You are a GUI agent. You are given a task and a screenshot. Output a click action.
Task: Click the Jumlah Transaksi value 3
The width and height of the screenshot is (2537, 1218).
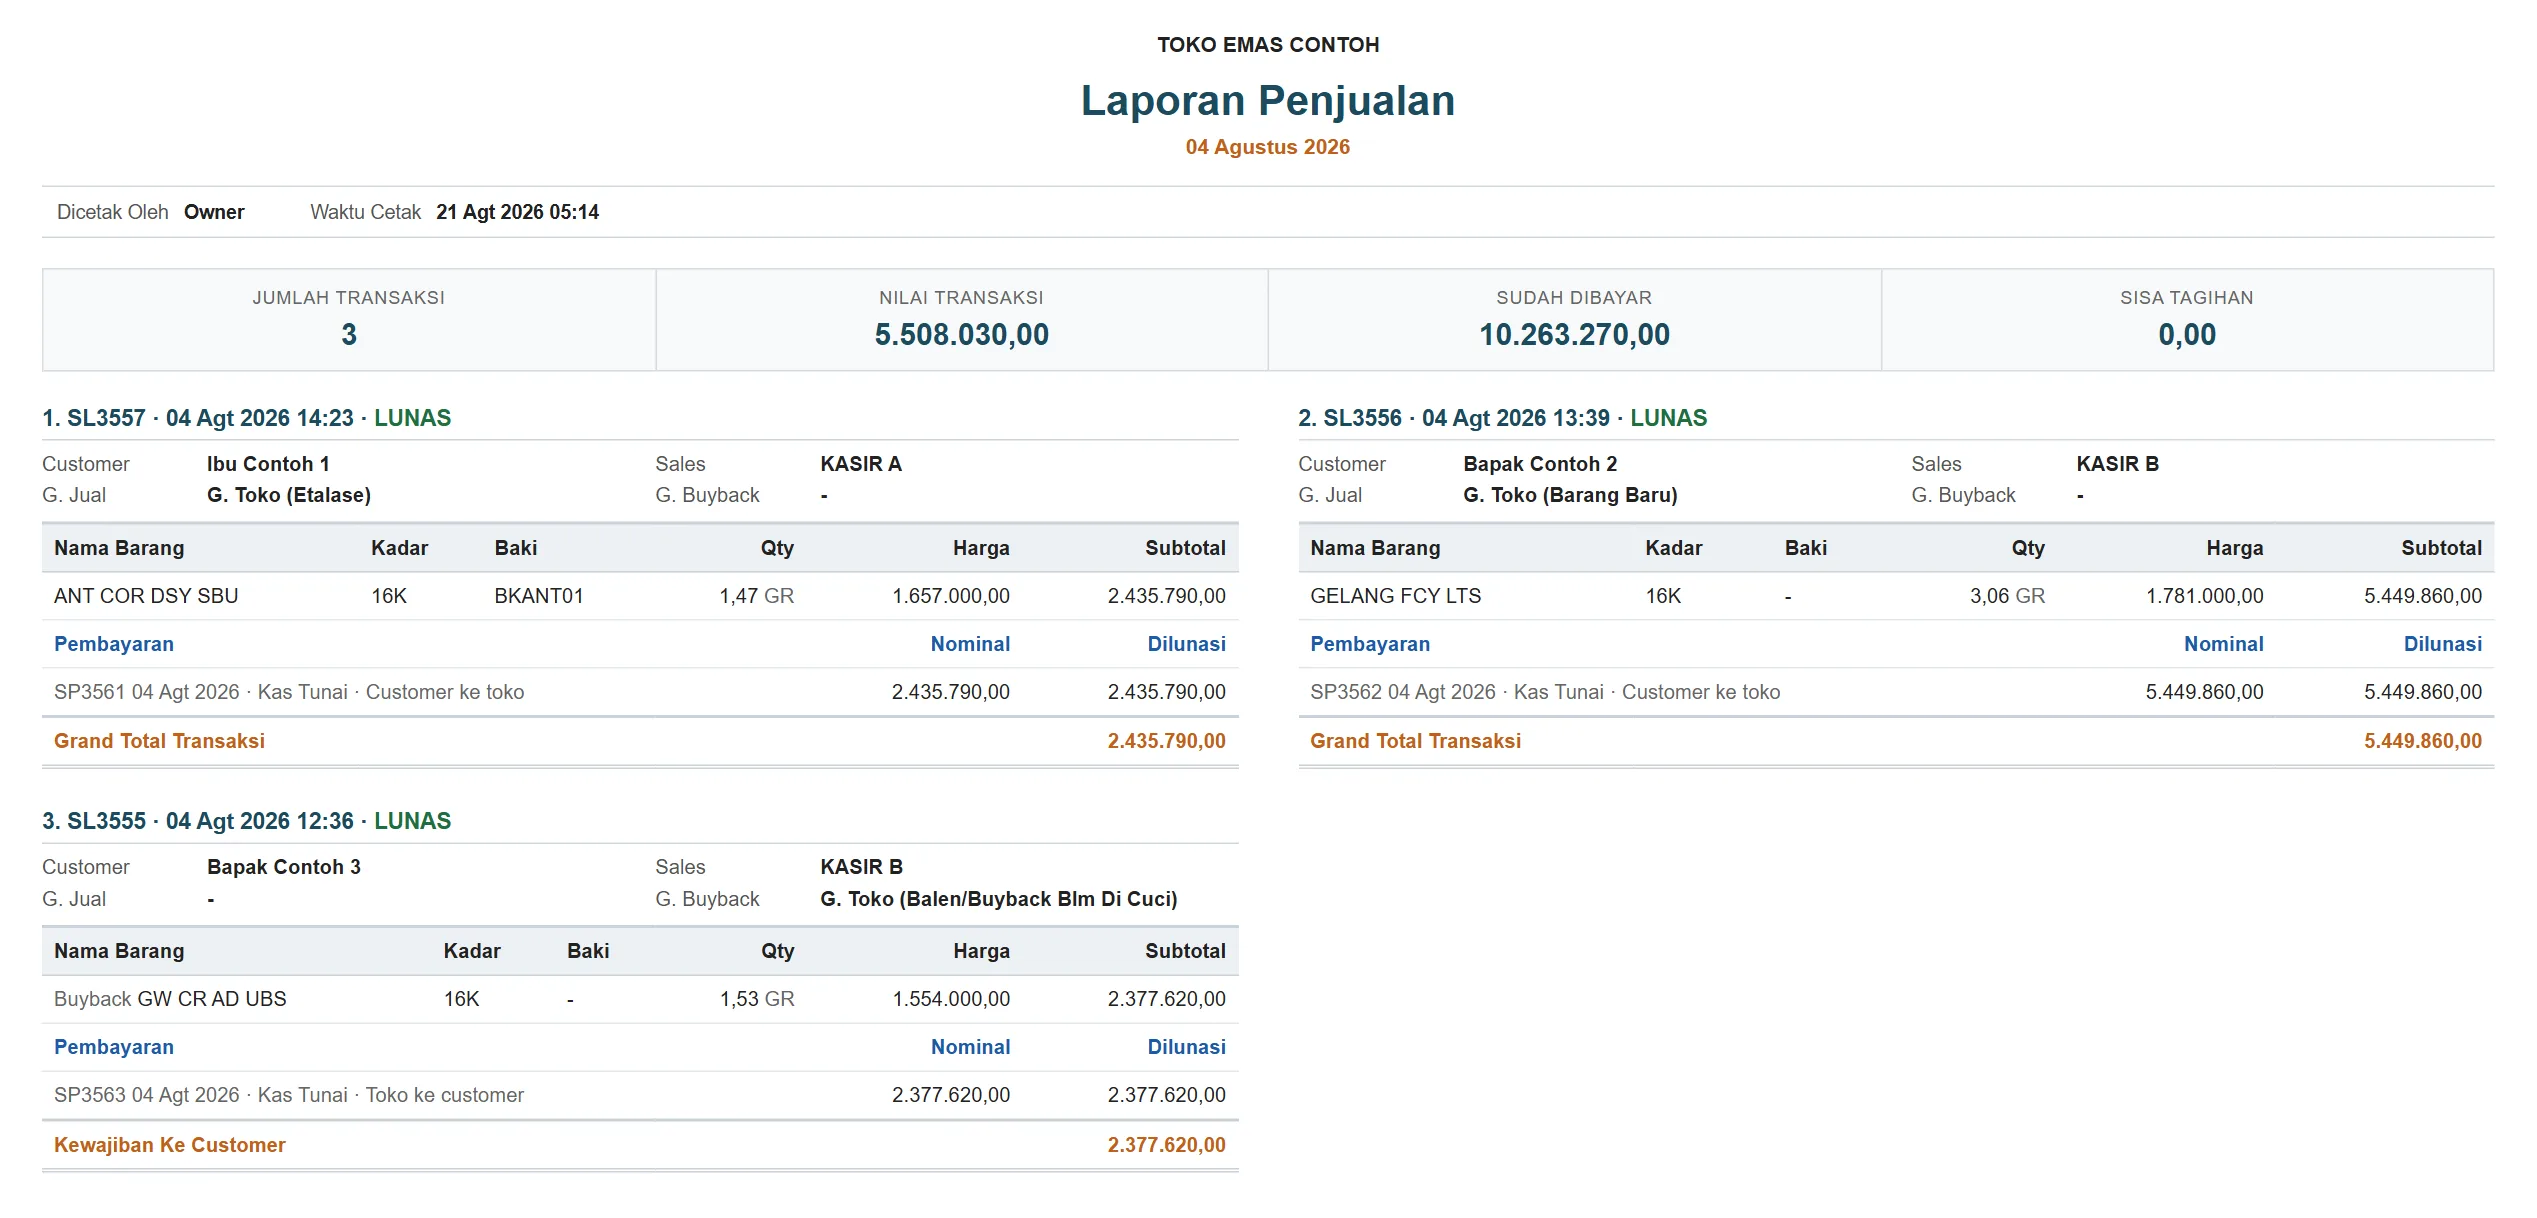click(349, 335)
